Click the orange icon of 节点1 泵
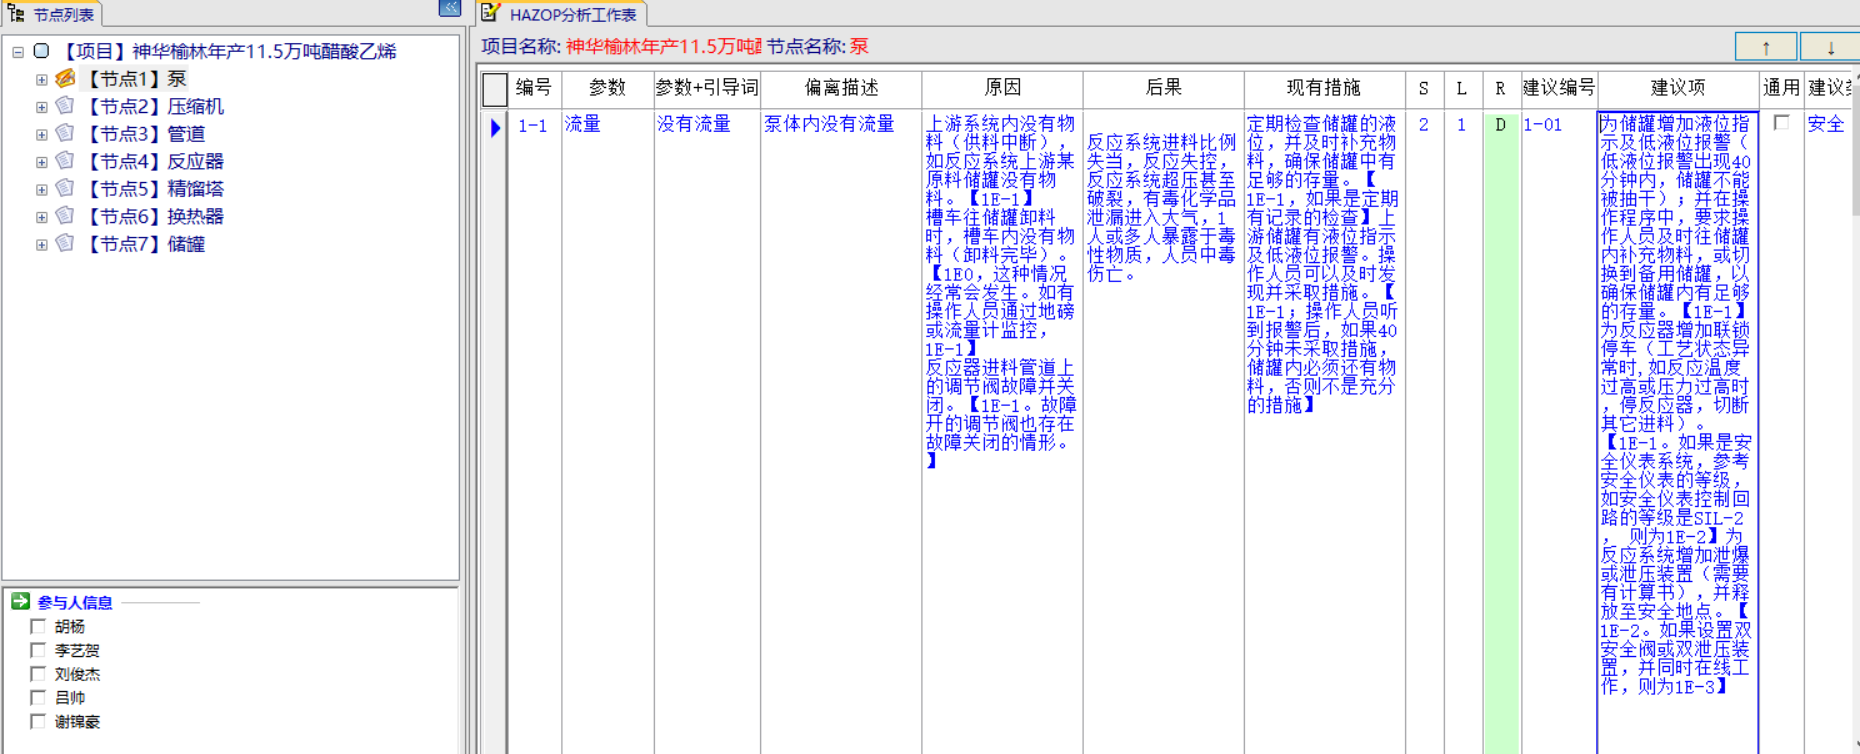The image size is (1860, 754). [x=66, y=78]
